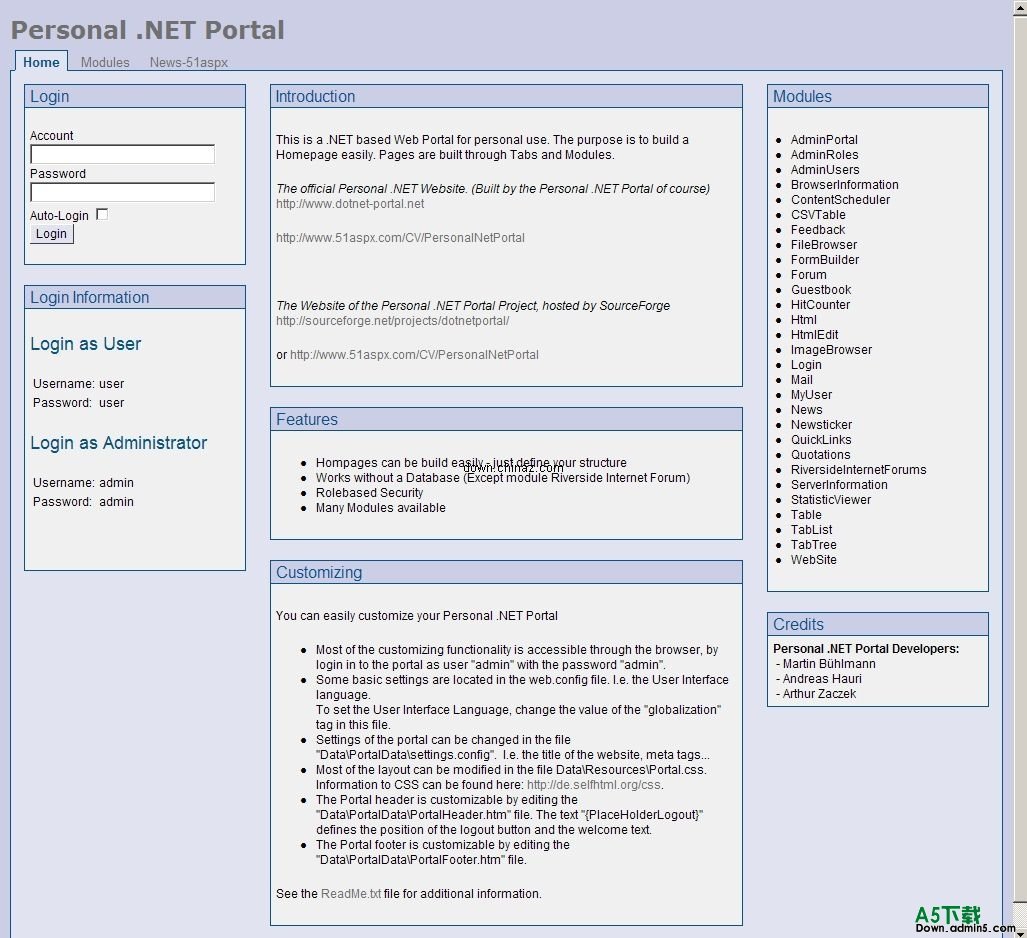Image resolution: width=1027 pixels, height=938 pixels.
Task: Select Forum in the Modules list
Action: (808, 275)
